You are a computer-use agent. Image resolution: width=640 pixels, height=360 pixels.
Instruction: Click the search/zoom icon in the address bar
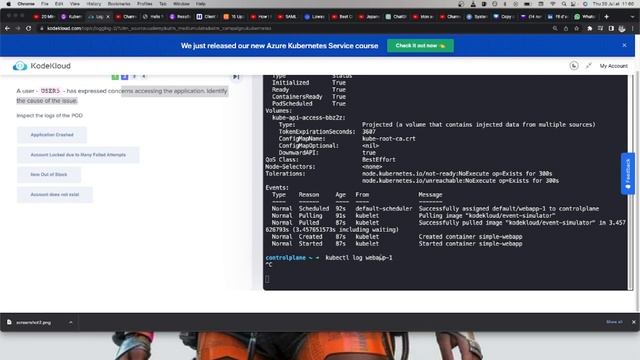point(555,29)
